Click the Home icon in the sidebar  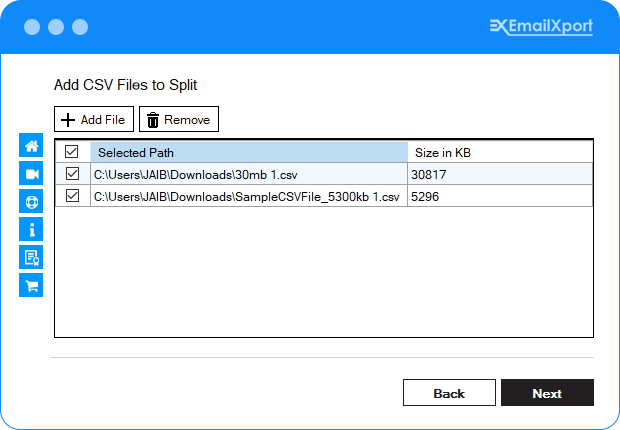coord(31,146)
